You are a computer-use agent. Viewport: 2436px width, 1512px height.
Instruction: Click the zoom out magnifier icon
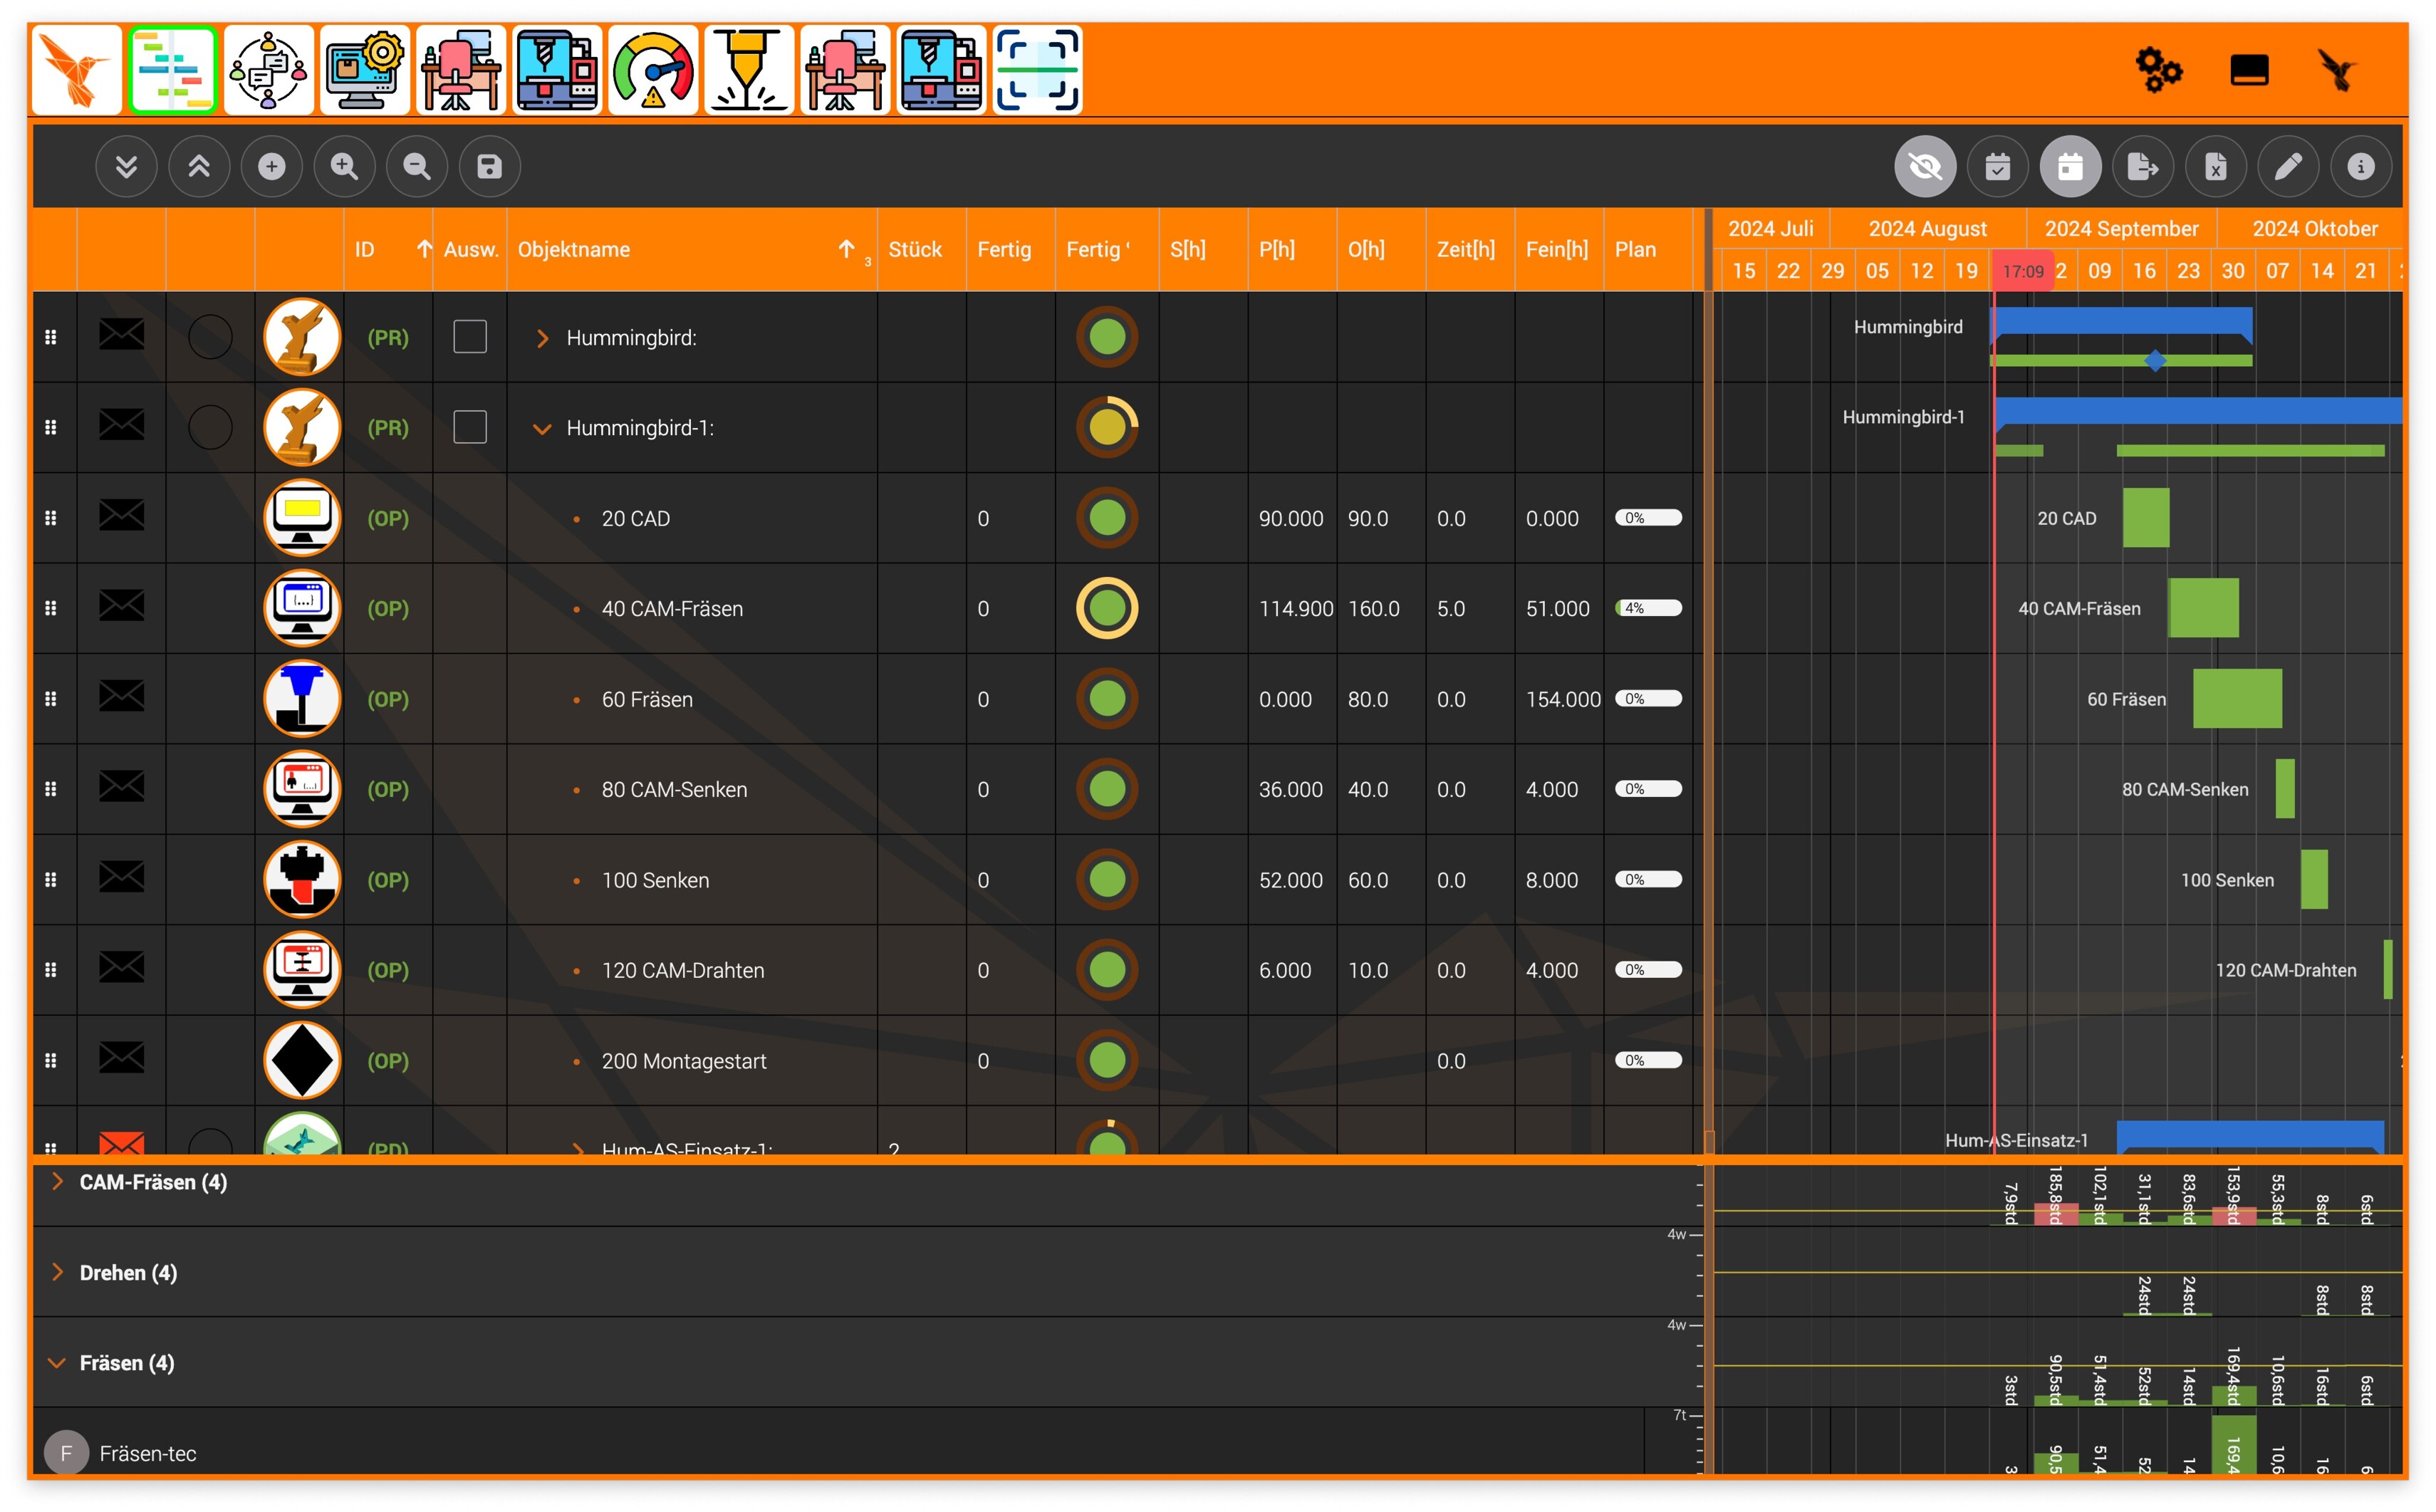(x=417, y=166)
